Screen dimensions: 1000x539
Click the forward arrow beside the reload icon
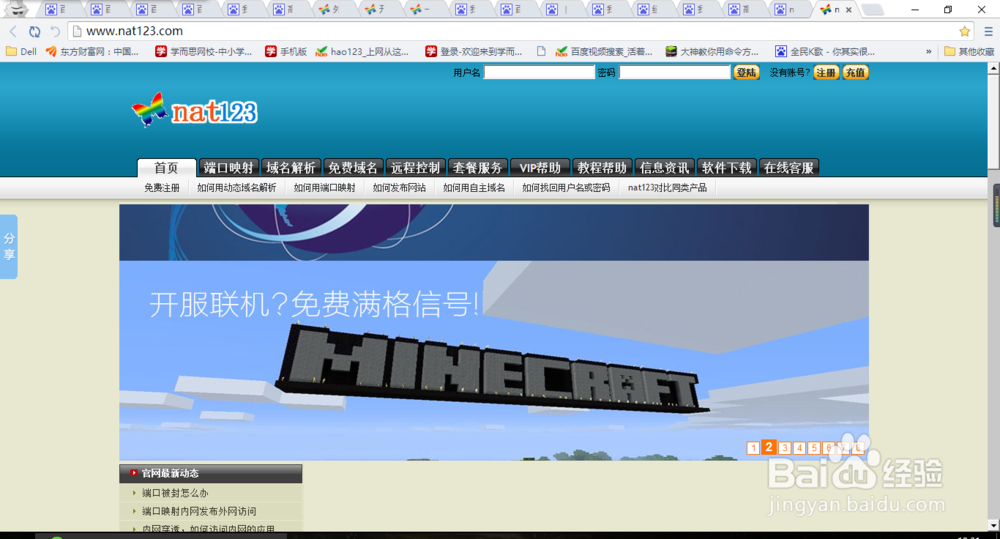pos(55,31)
